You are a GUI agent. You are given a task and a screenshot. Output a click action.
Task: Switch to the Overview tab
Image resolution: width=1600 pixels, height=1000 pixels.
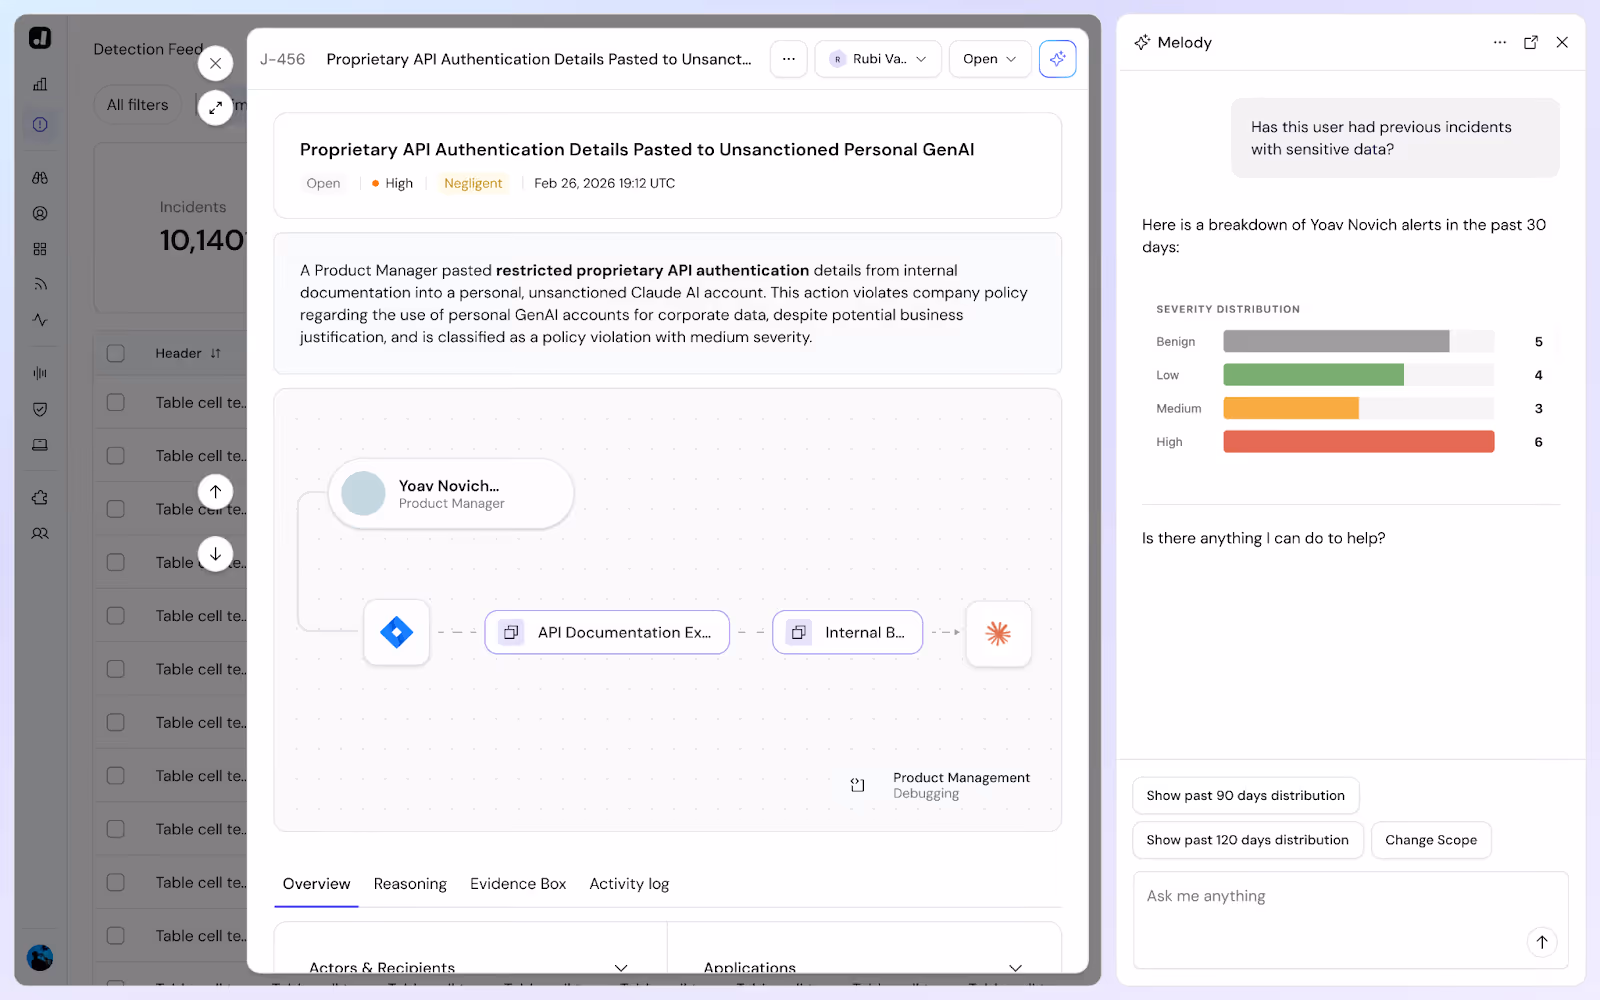coord(316,884)
